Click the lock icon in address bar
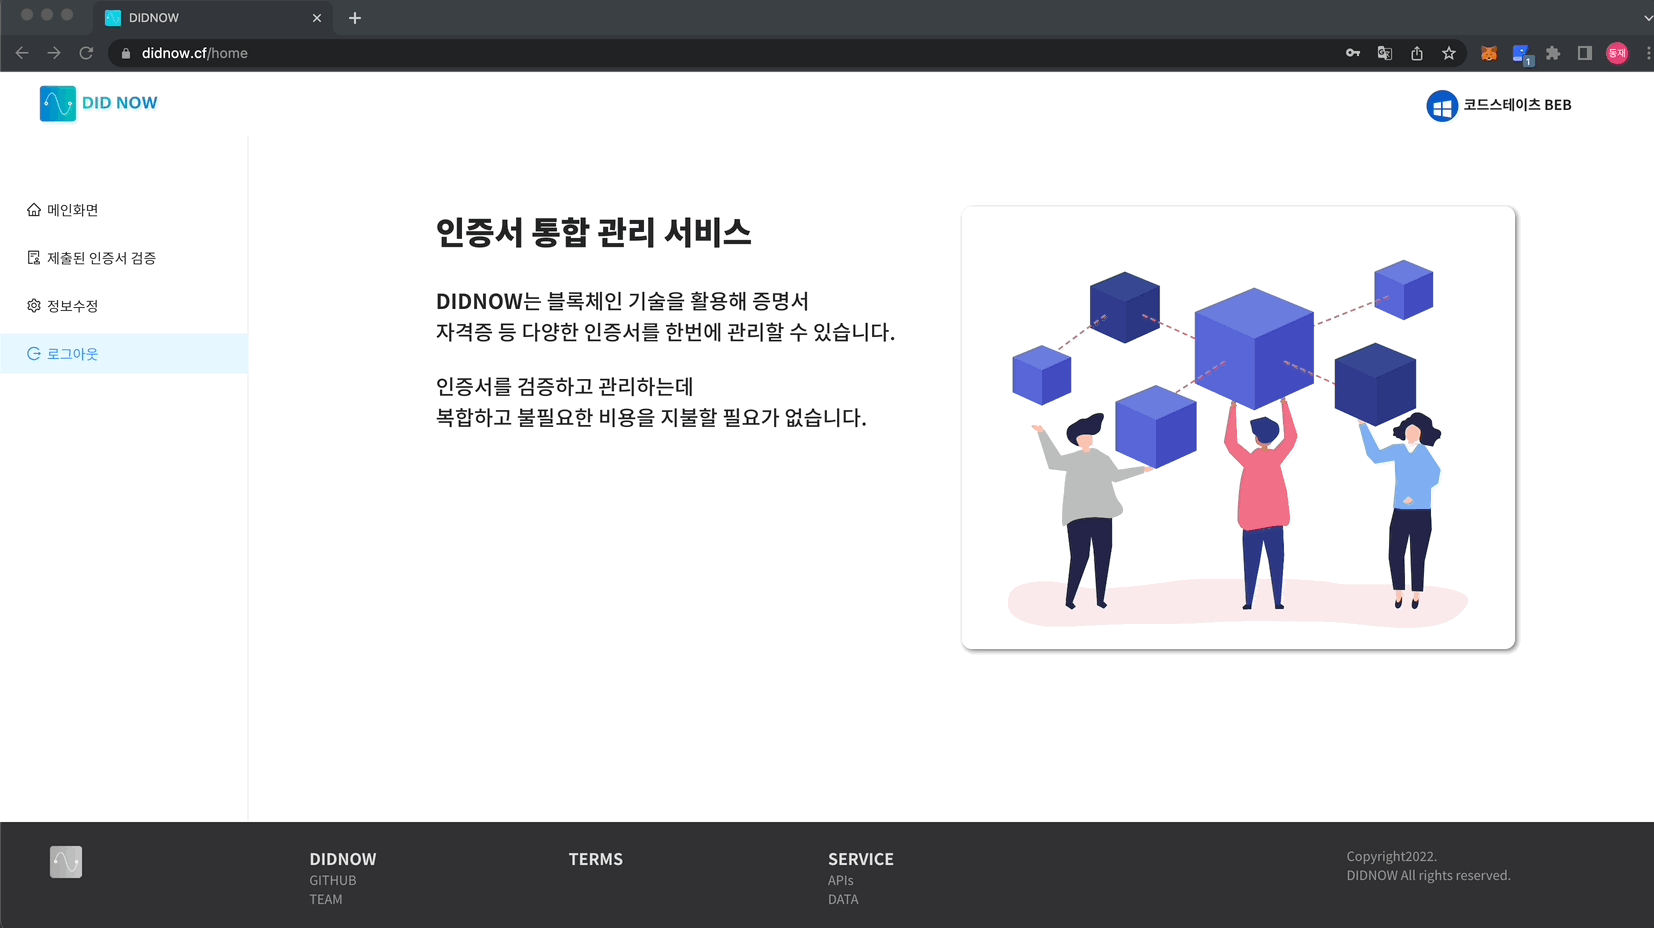1654x928 pixels. [126, 53]
